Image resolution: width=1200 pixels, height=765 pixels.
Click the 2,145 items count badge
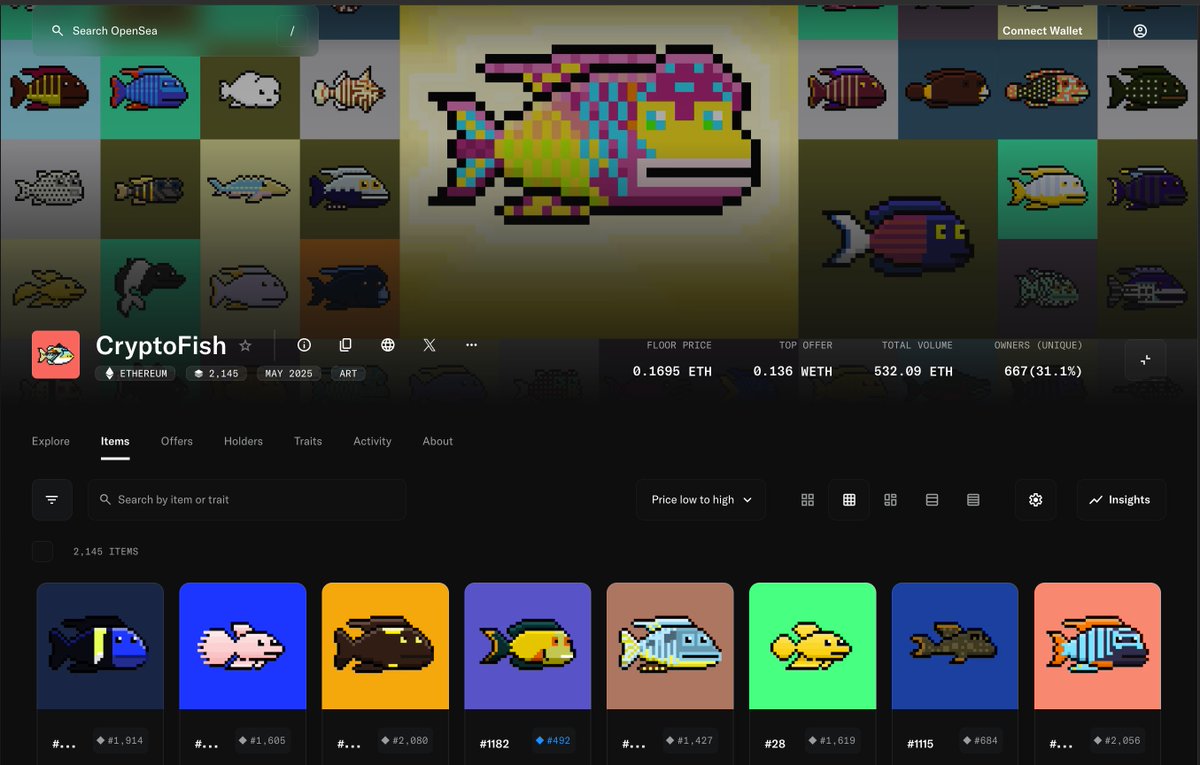click(216, 373)
